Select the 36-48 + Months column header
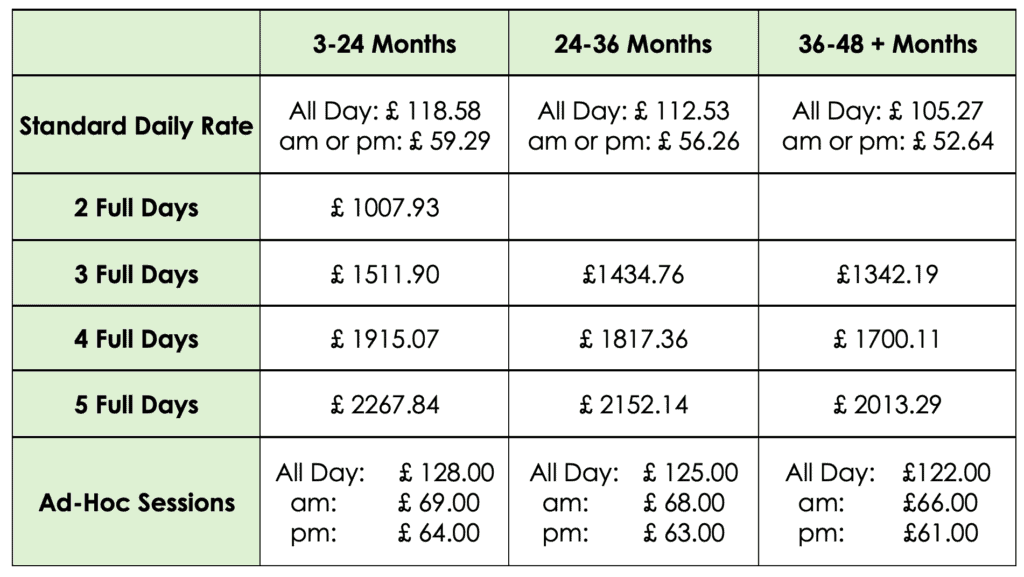Screen dimensions: 1024x577 click(x=887, y=43)
